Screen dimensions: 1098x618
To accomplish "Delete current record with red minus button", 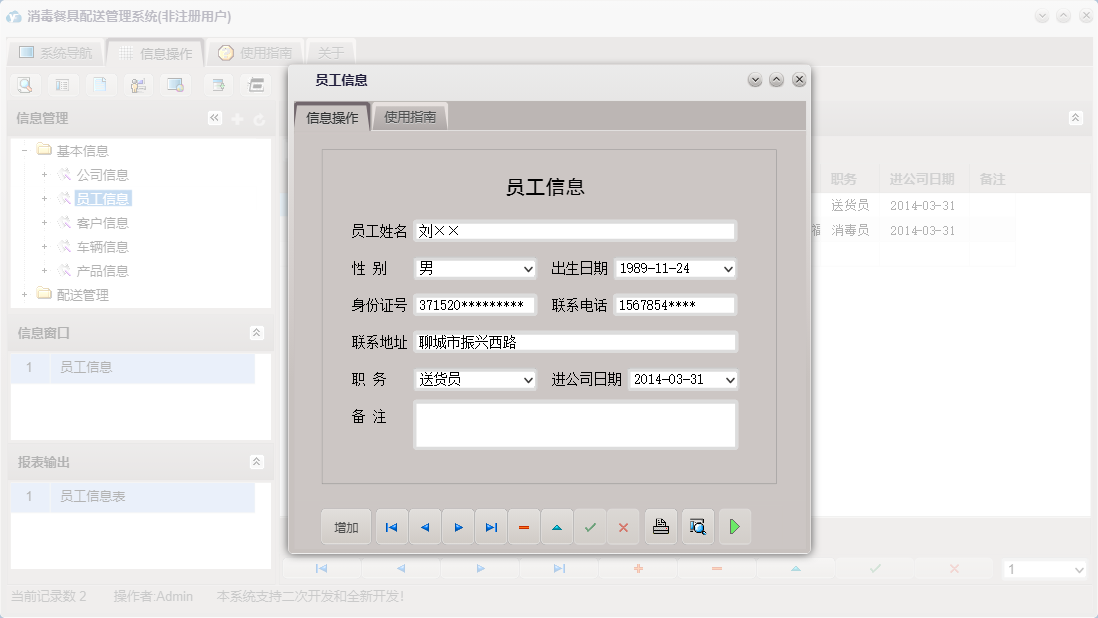I will point(524,527).
